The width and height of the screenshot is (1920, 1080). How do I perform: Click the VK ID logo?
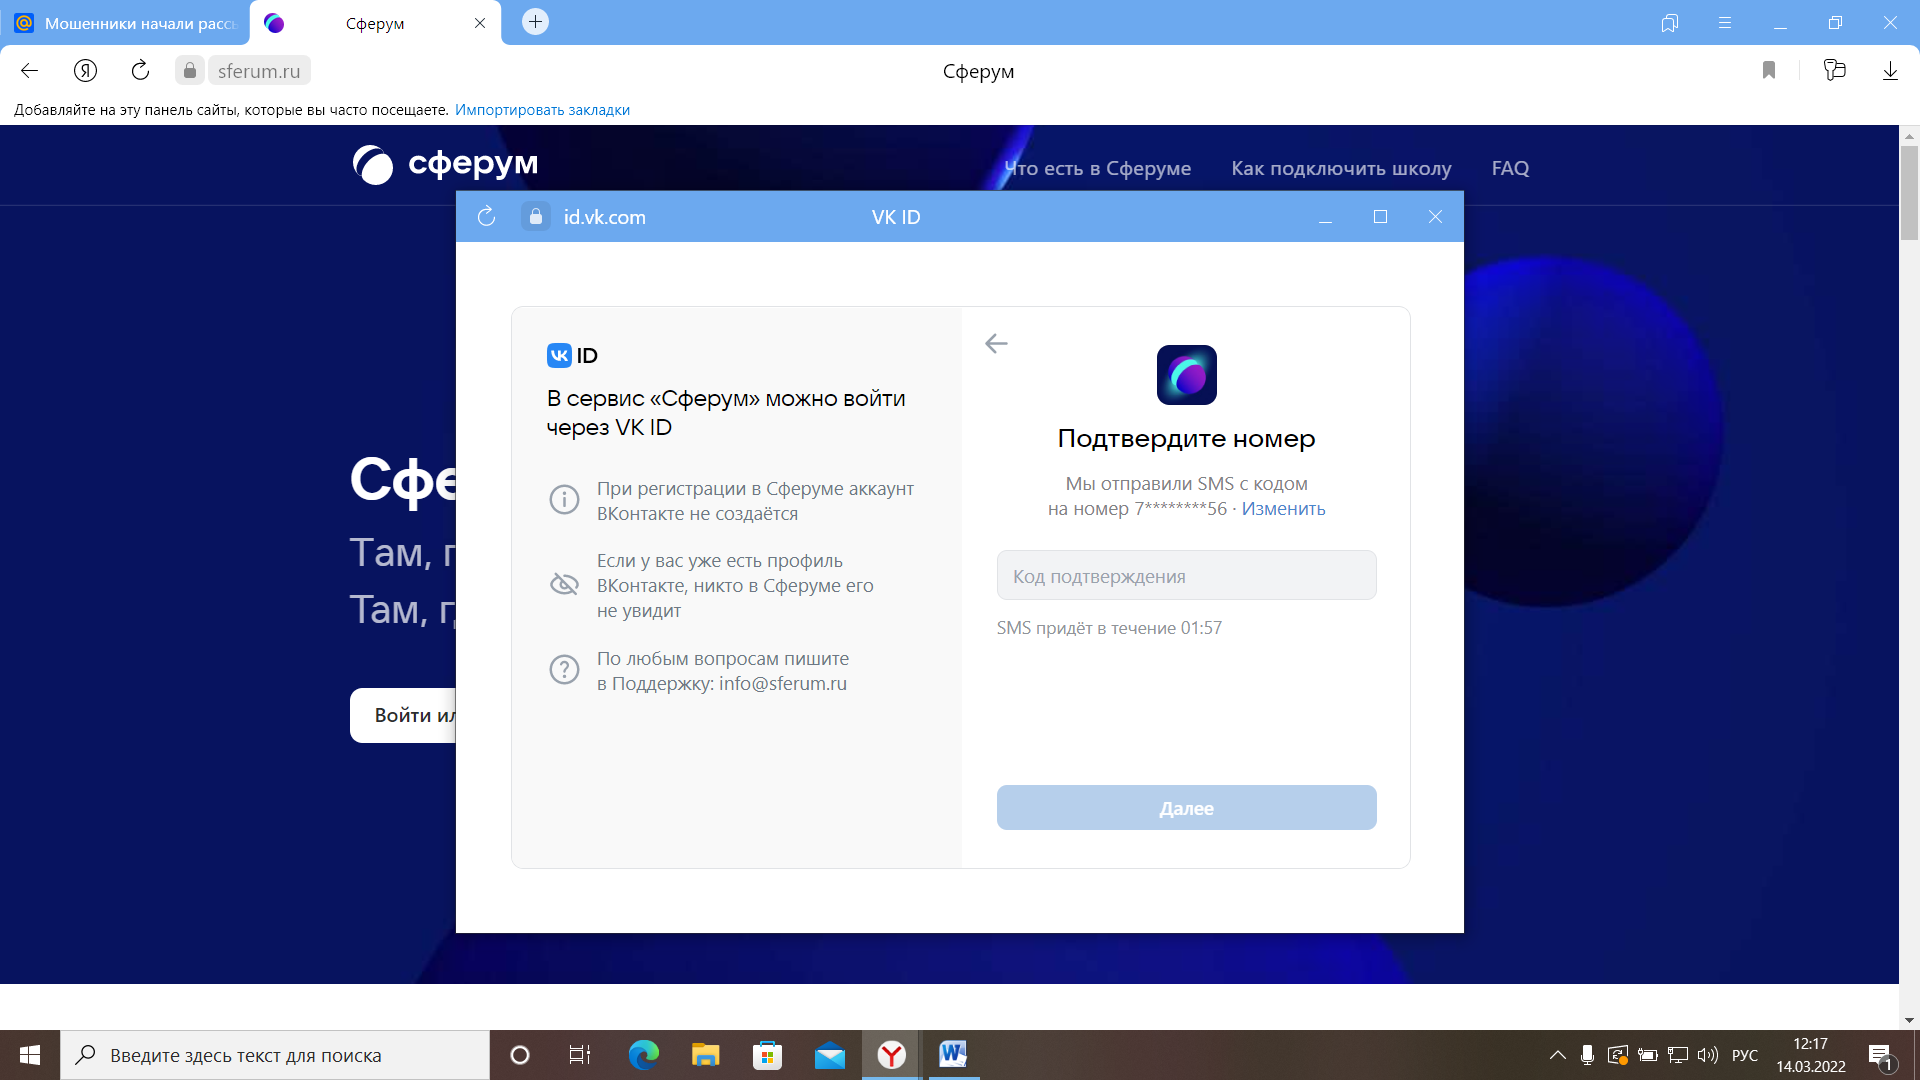[572, 356]
